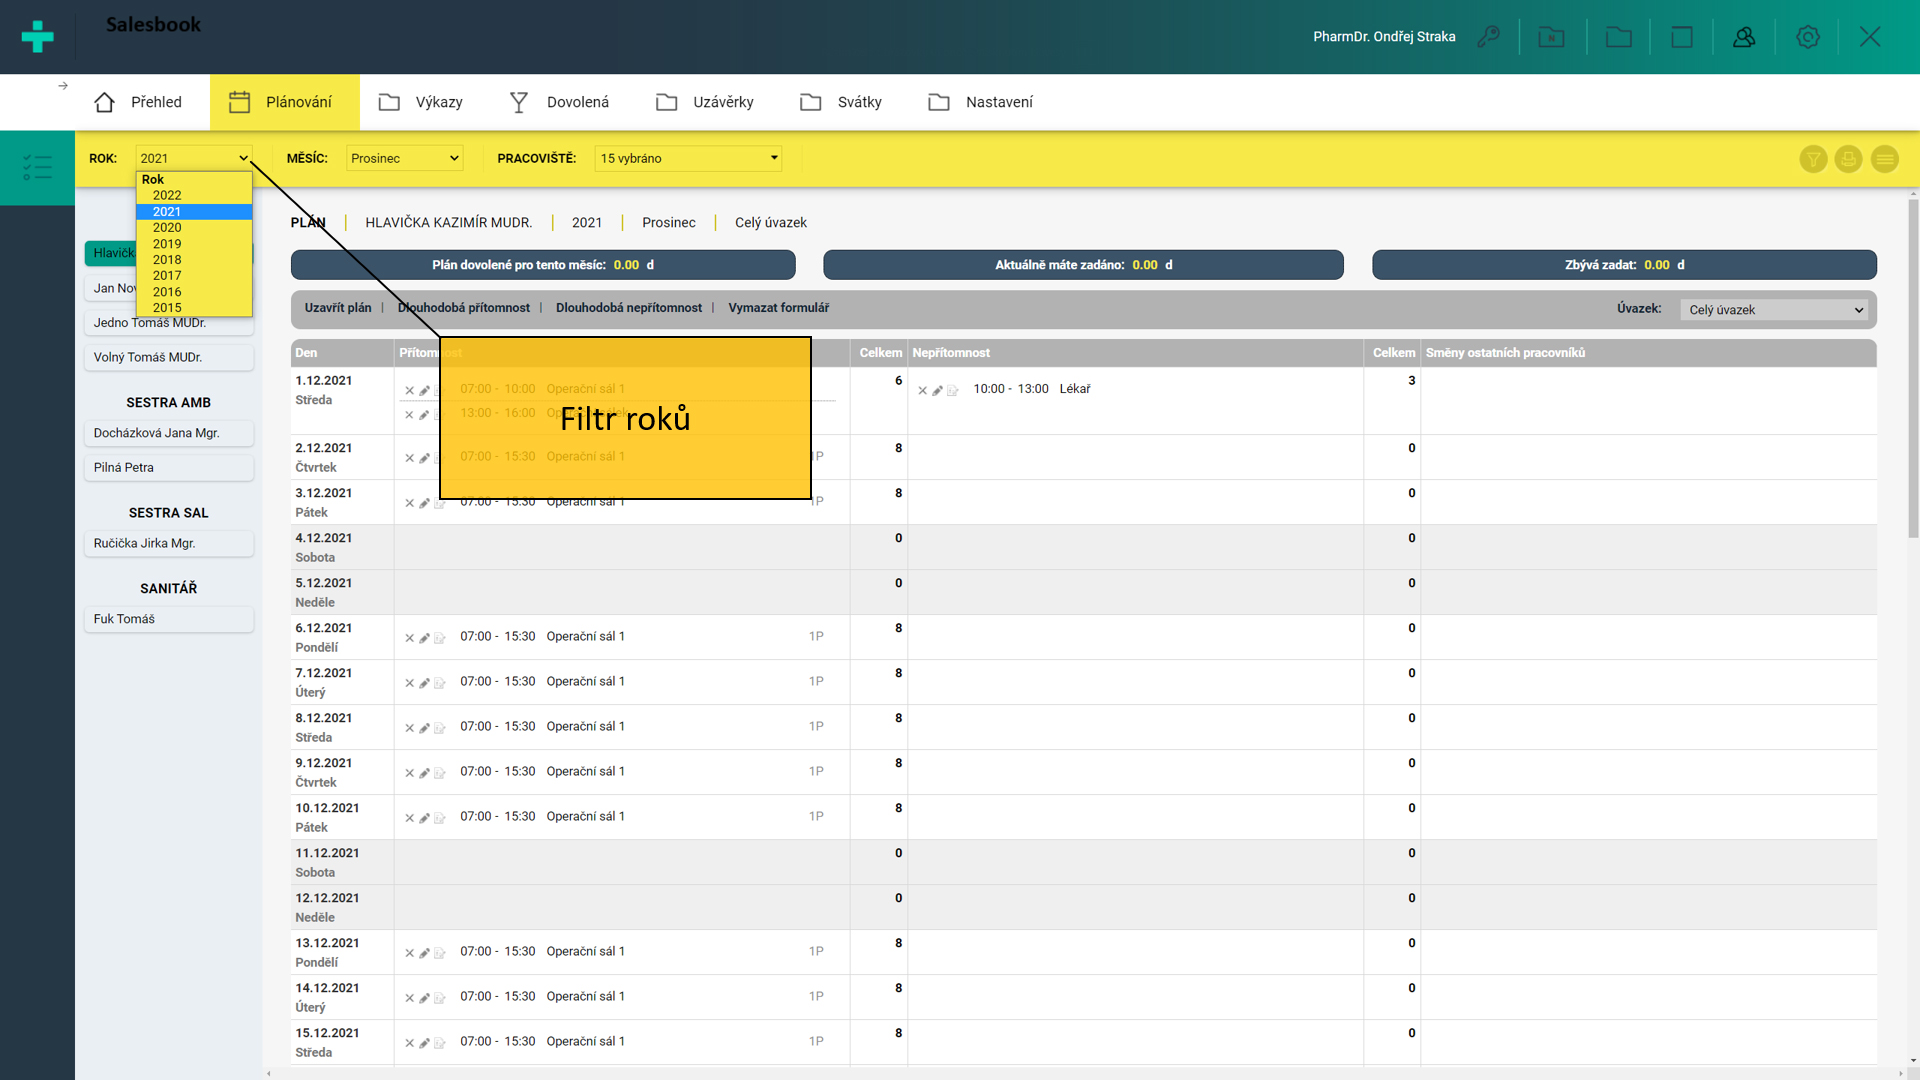Click the printer icon in the yellow bar
This screenshot has width=1920, height=1080.
pos(1848,159)
